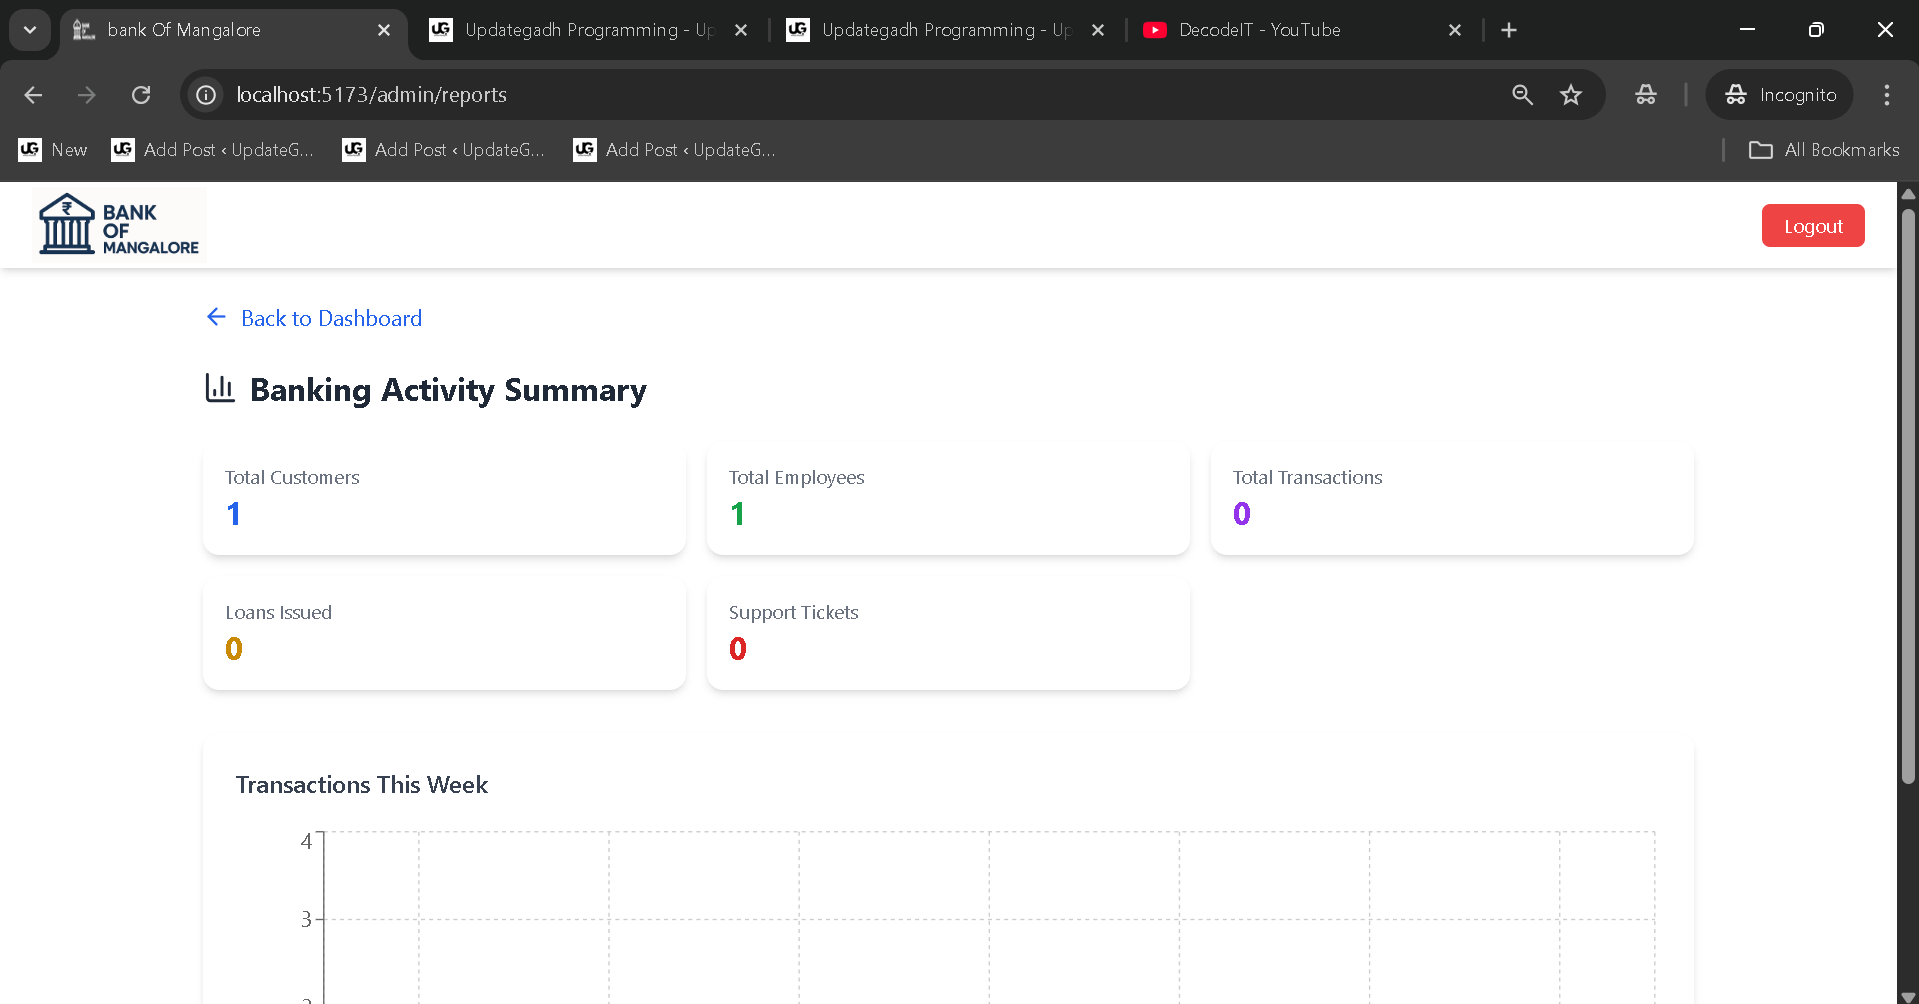
Task: Open the Chrome three-dot menu
Action: [x=1886, y=95]
